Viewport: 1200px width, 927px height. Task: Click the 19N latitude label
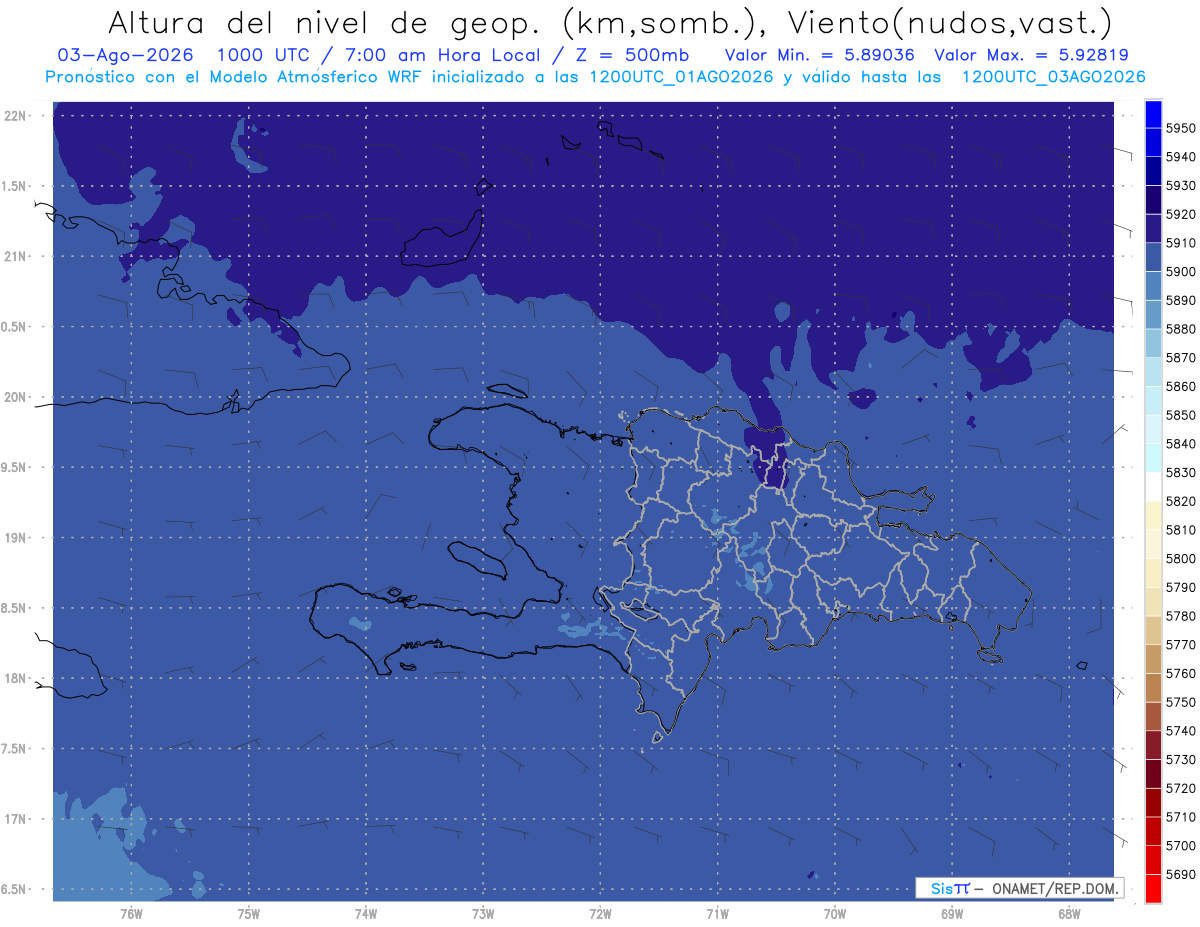15,538
